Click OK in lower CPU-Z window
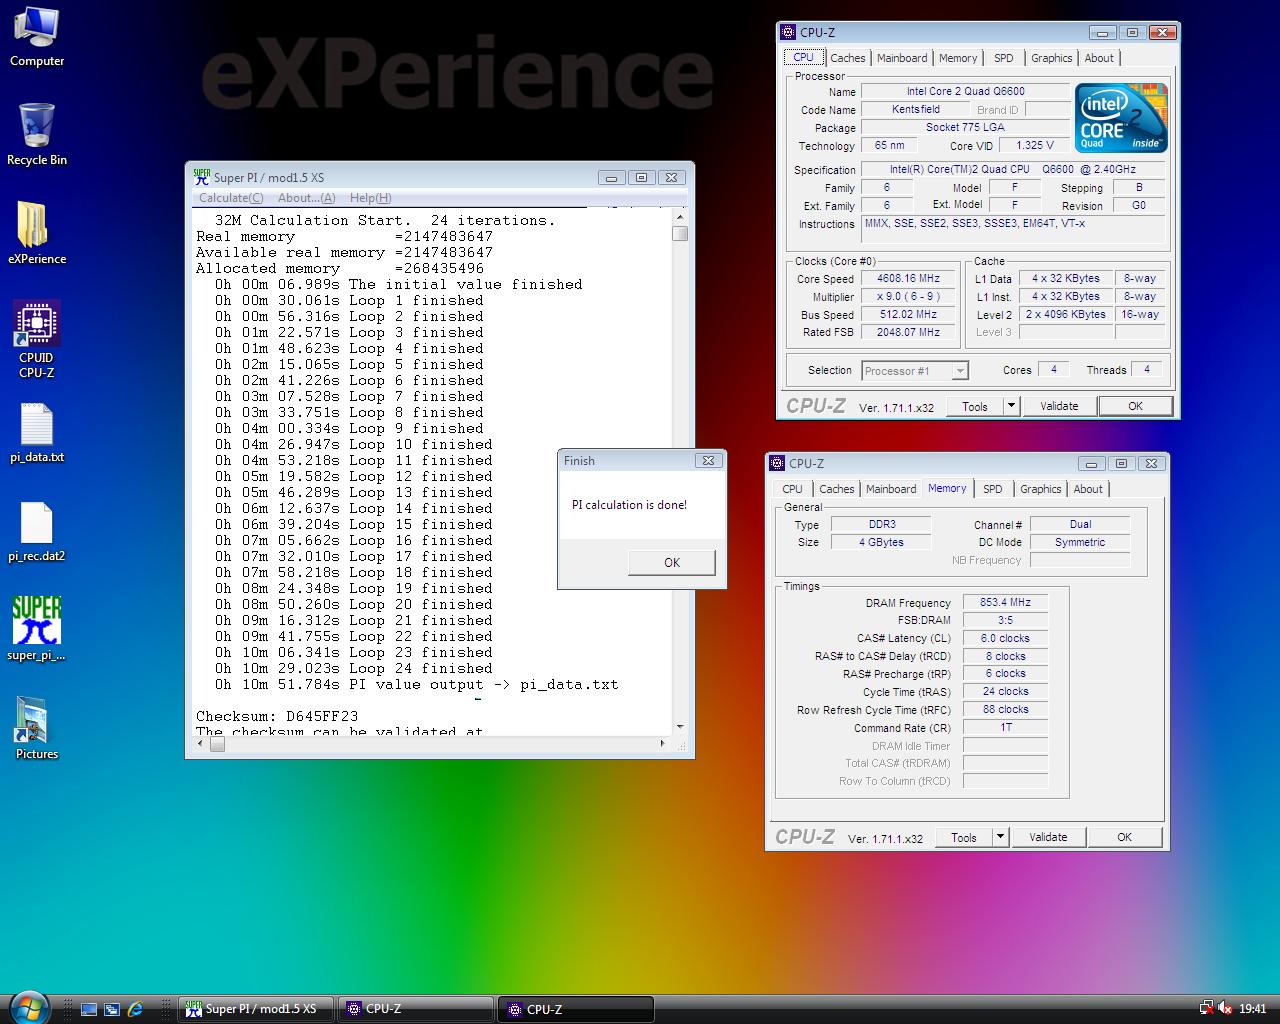This screenshot has width=1280, height=1024. click(1124, 837)
